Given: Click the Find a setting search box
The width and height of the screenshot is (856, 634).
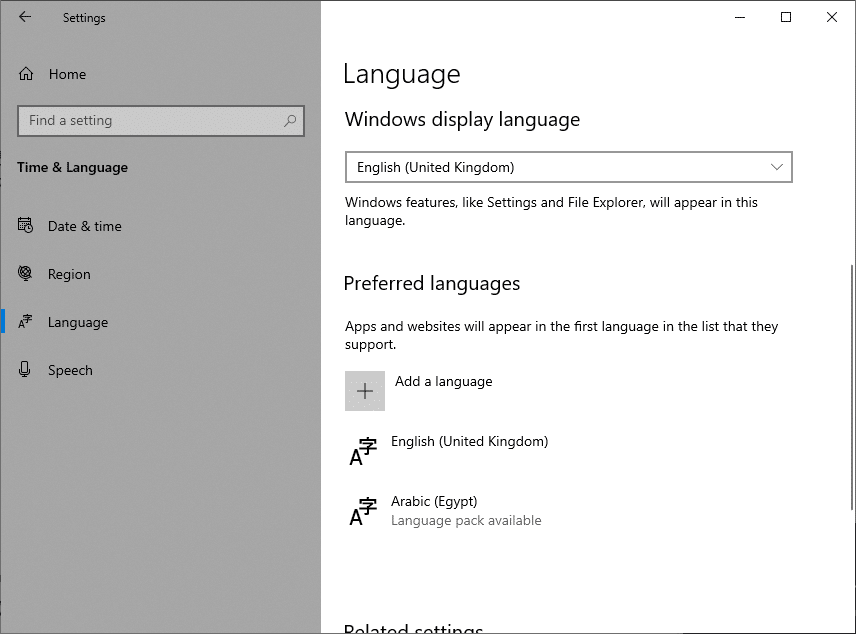Looking at the screenshot, I should (150, 121).
